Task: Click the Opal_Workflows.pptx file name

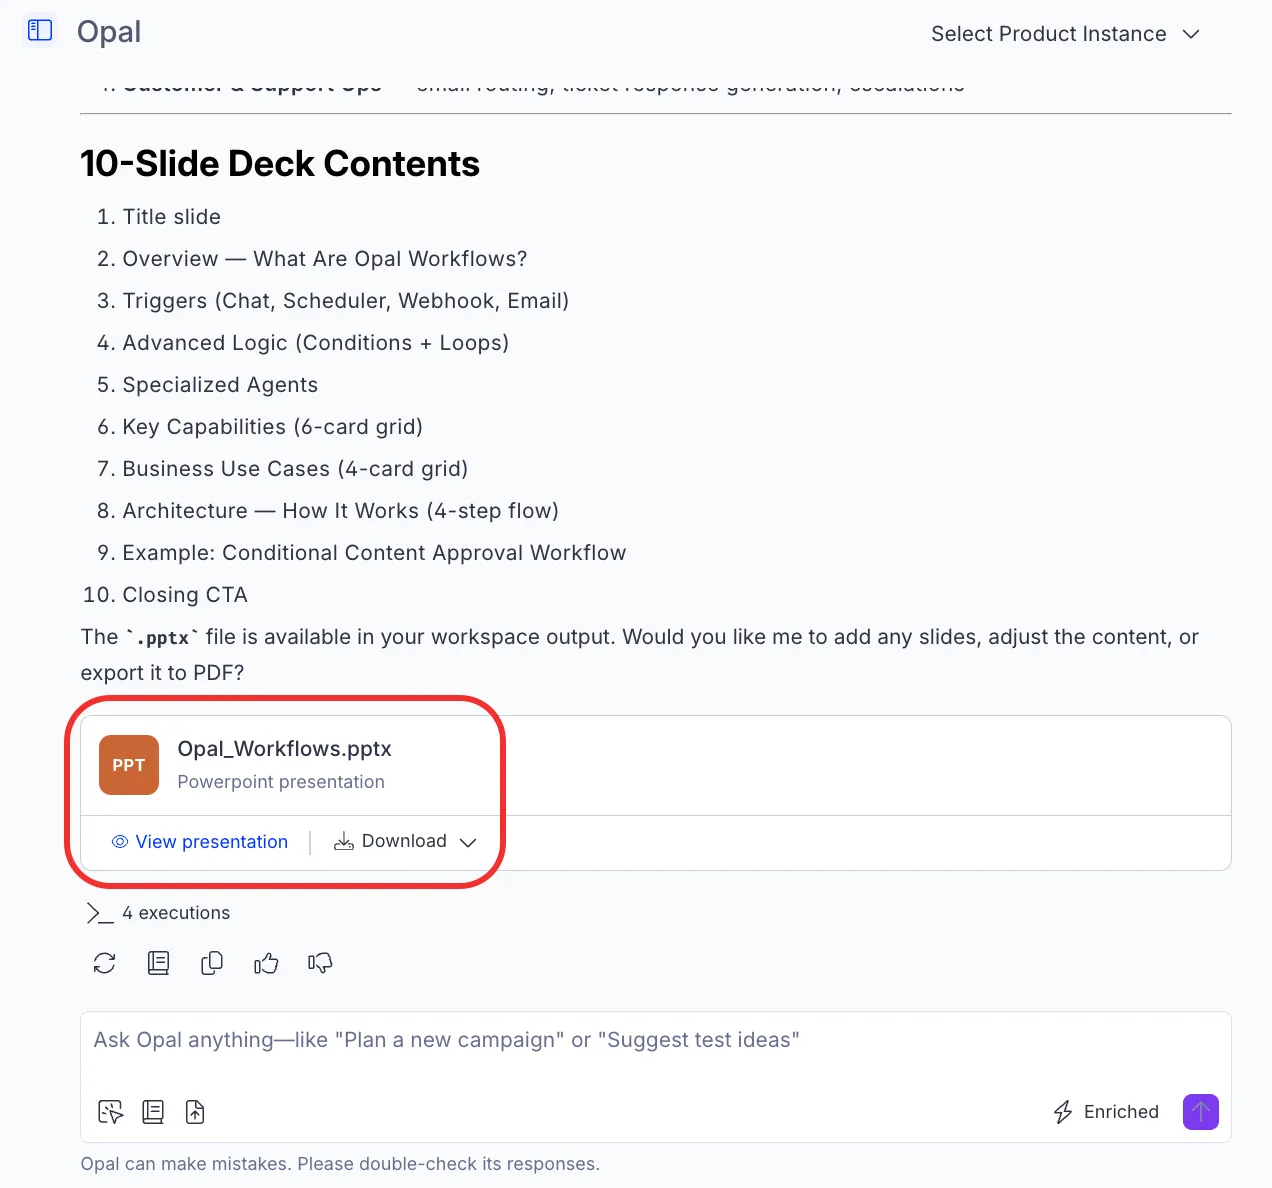Action: pyautogui.click(x=284, y=749)
